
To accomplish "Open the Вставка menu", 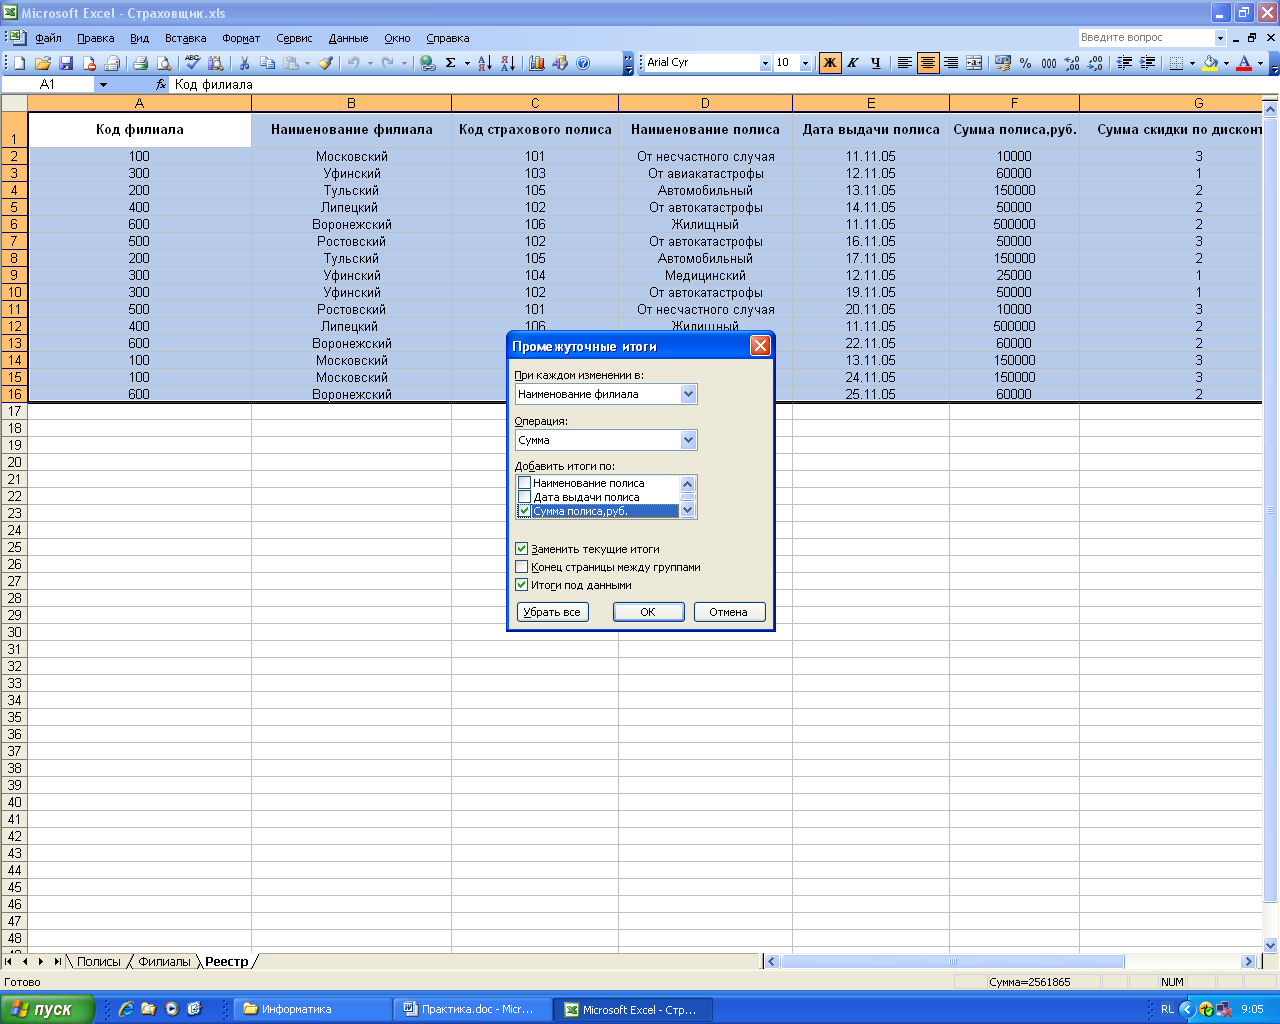I will point(185,38).
